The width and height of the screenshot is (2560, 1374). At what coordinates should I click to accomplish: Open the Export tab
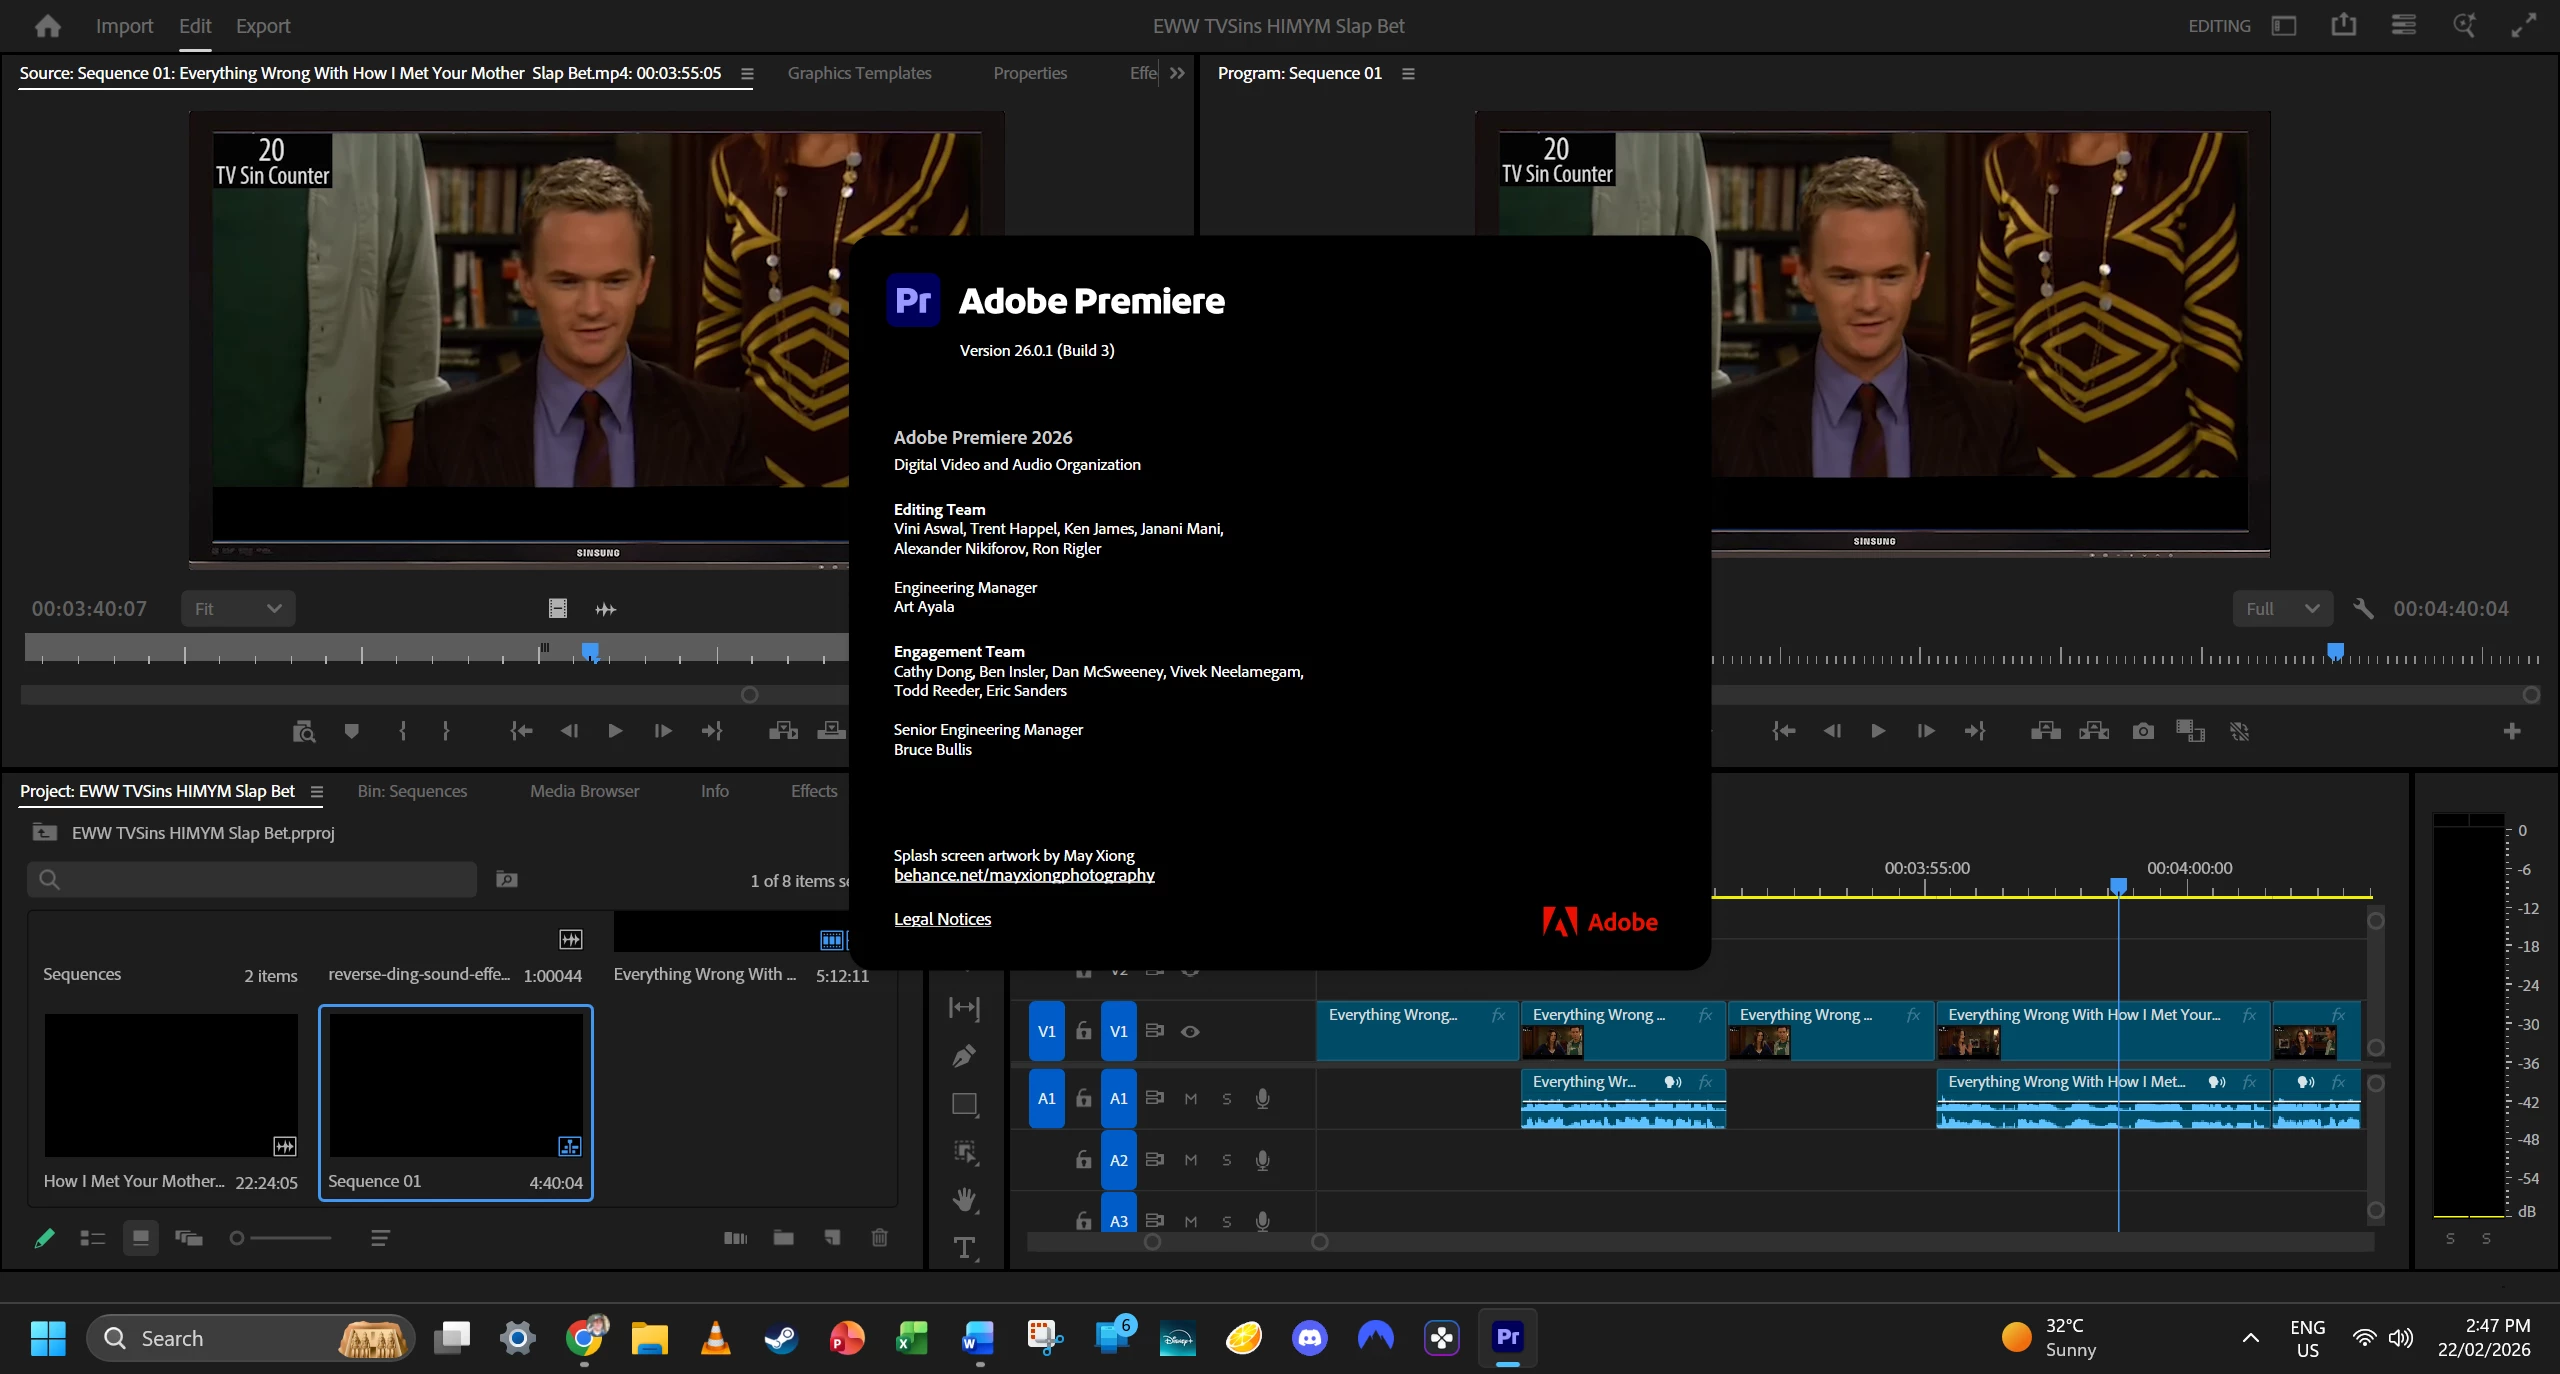(263, 26)
